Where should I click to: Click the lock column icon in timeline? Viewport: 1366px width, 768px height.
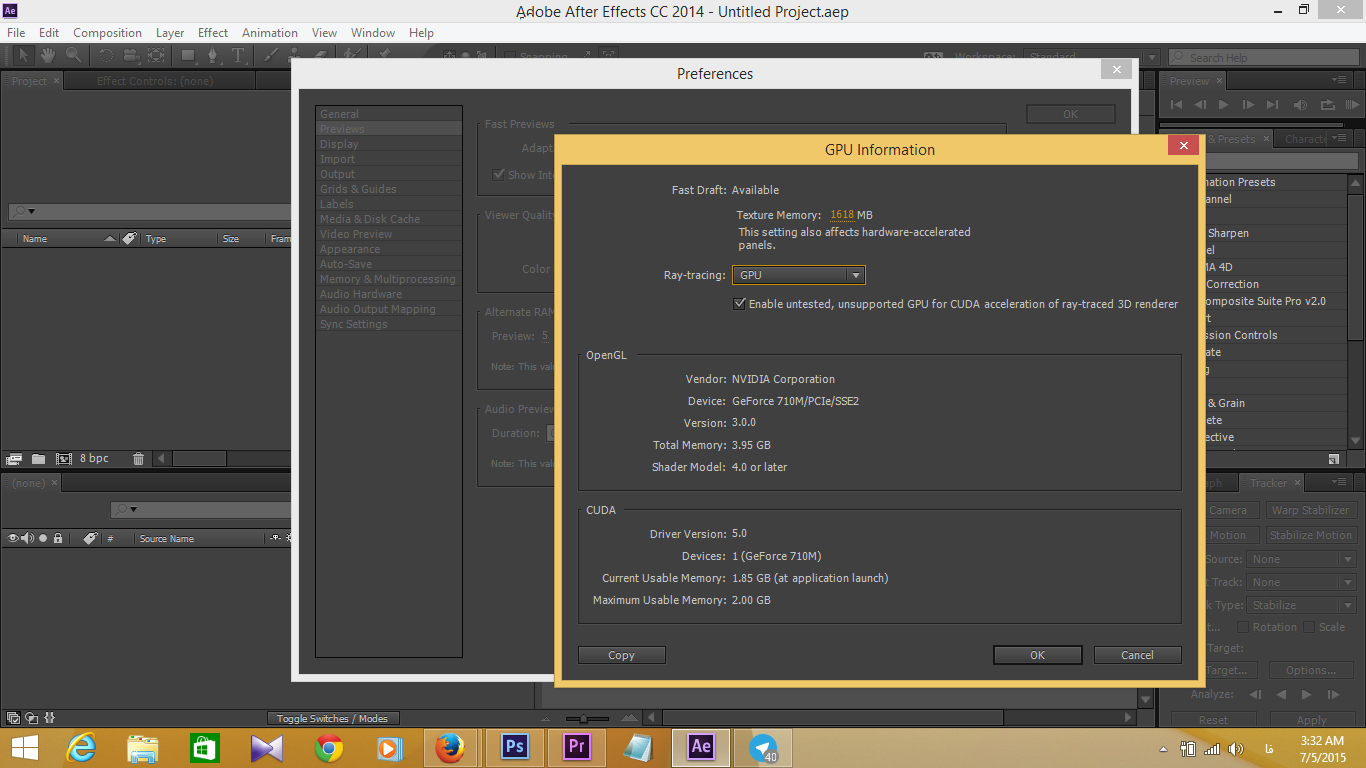click(x=58, y=538)
